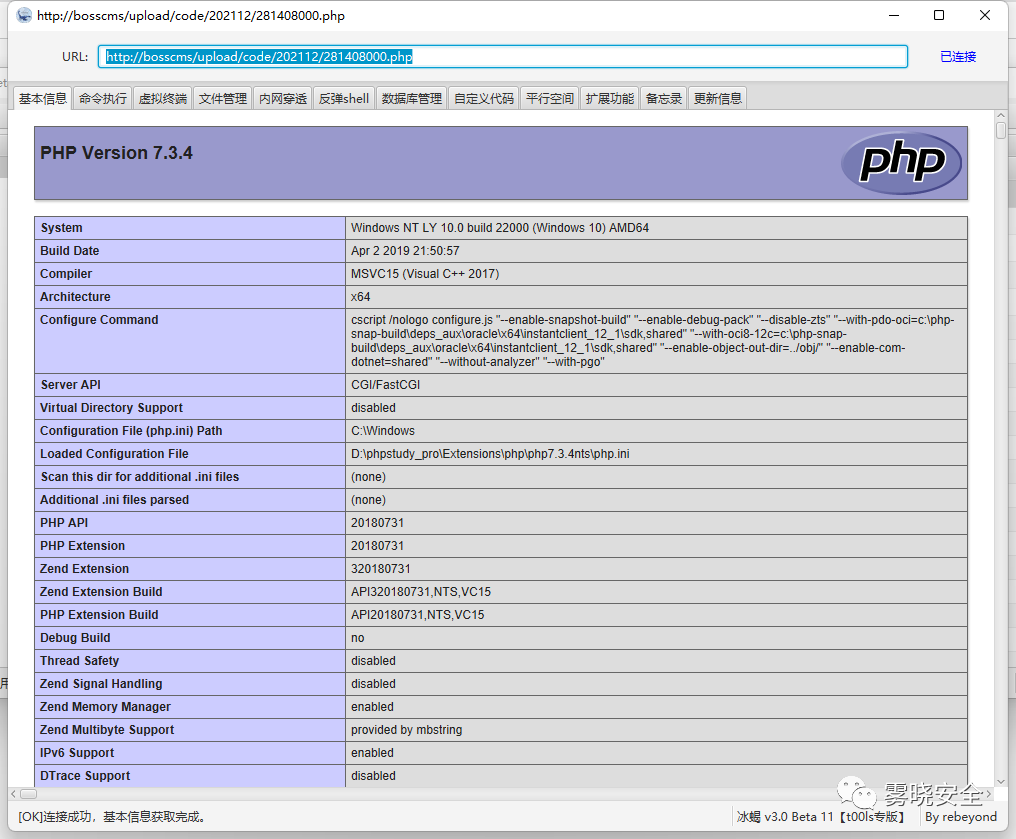This screenshot has width=1016, height=839.
Task: Select the 文件管理 tab
Action: 222,98
